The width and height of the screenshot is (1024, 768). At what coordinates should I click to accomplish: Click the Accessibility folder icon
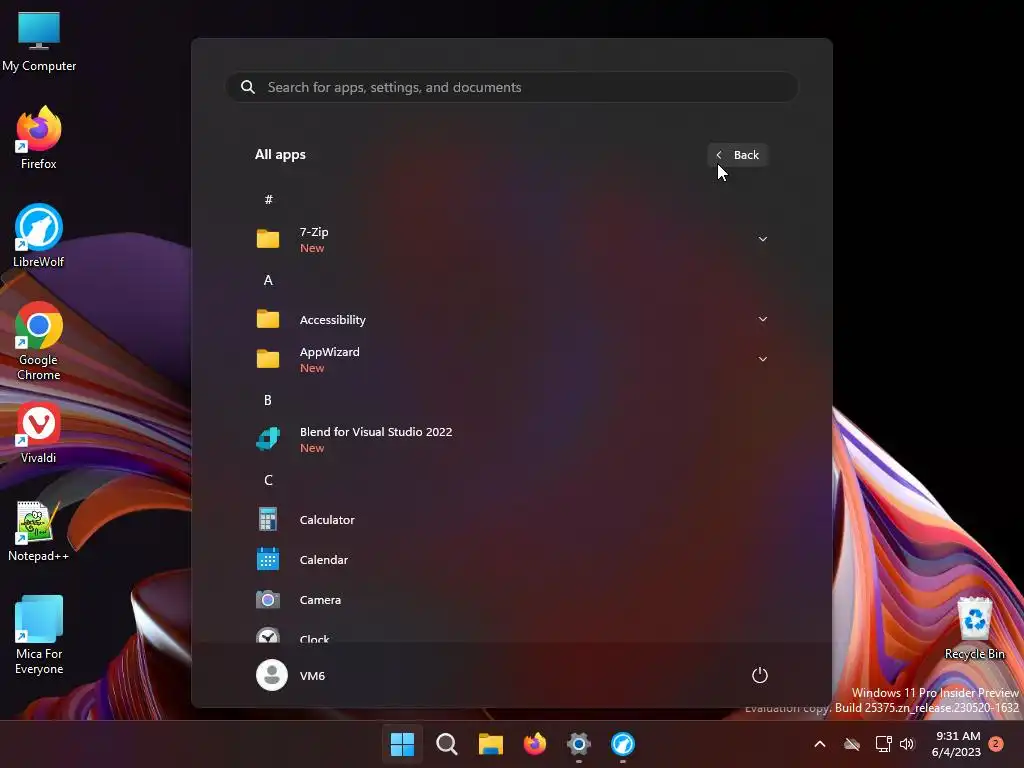(268, 319)
